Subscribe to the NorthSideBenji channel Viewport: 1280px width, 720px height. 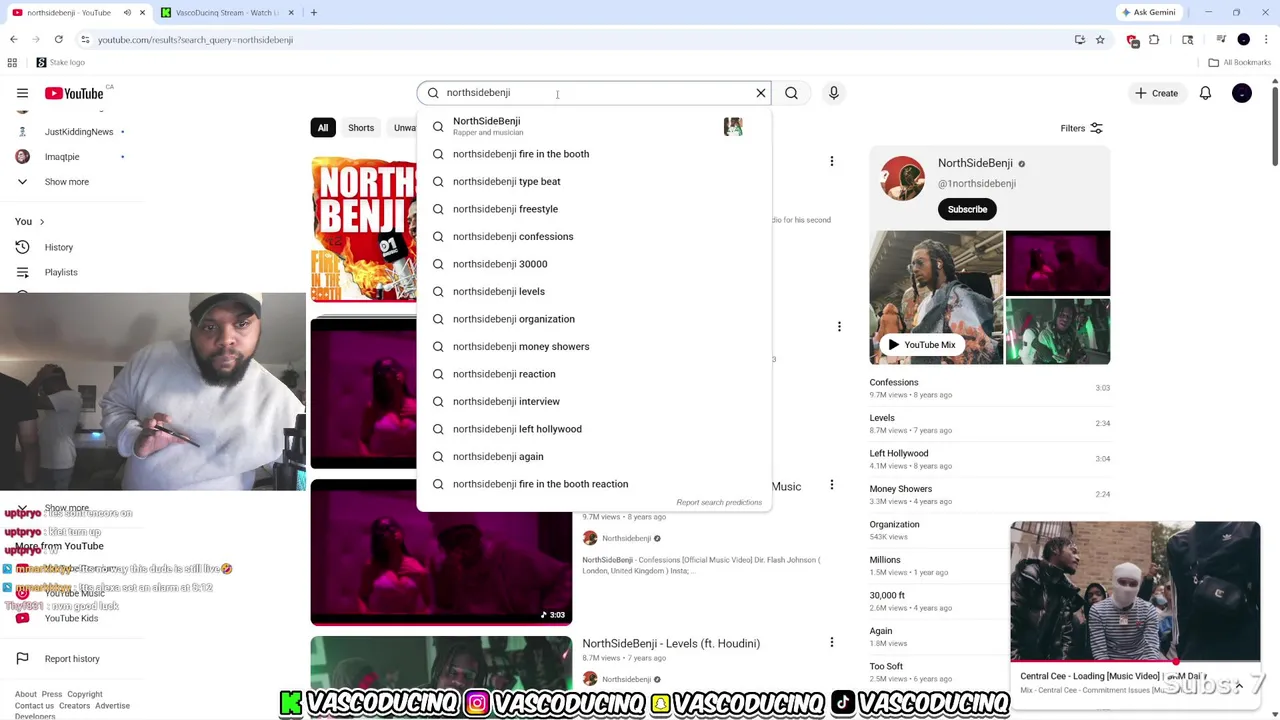pyautogui.click(x=967, y=209)
